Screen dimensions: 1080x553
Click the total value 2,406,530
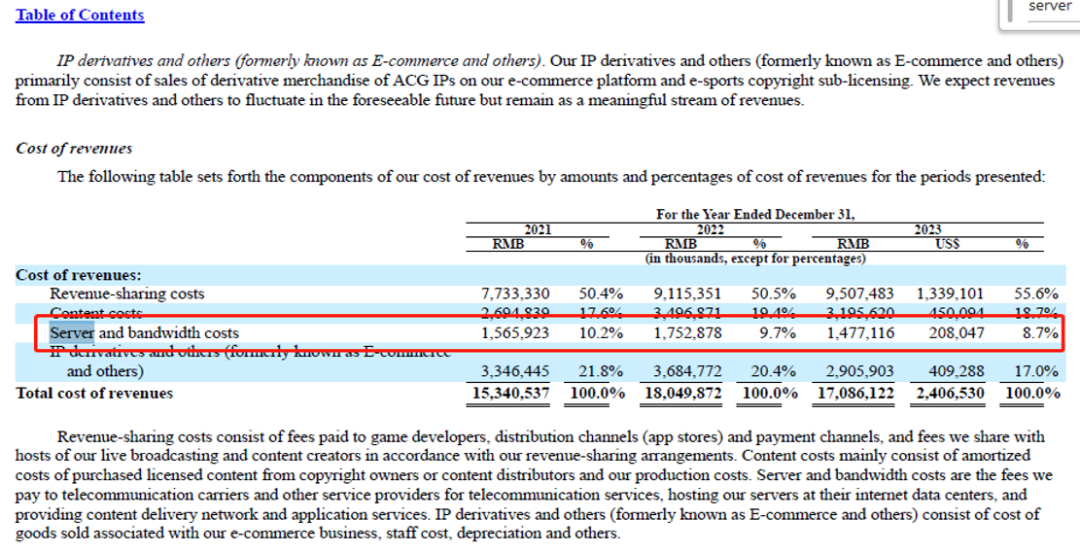(x=951, y=393)
